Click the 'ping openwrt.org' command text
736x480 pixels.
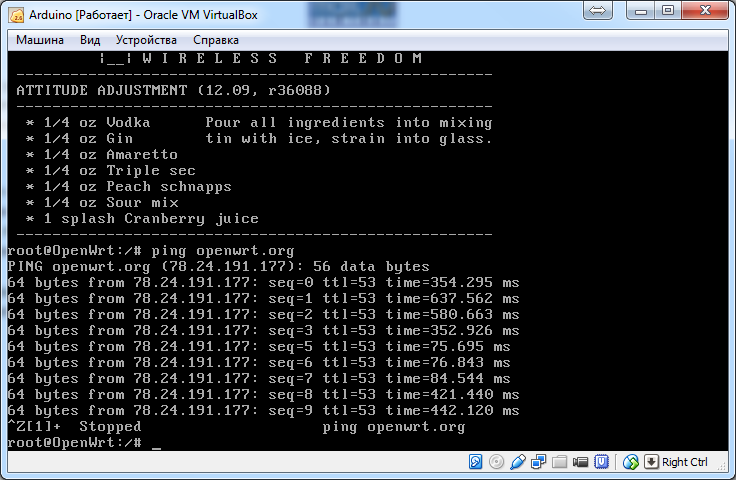coord(222,251)
